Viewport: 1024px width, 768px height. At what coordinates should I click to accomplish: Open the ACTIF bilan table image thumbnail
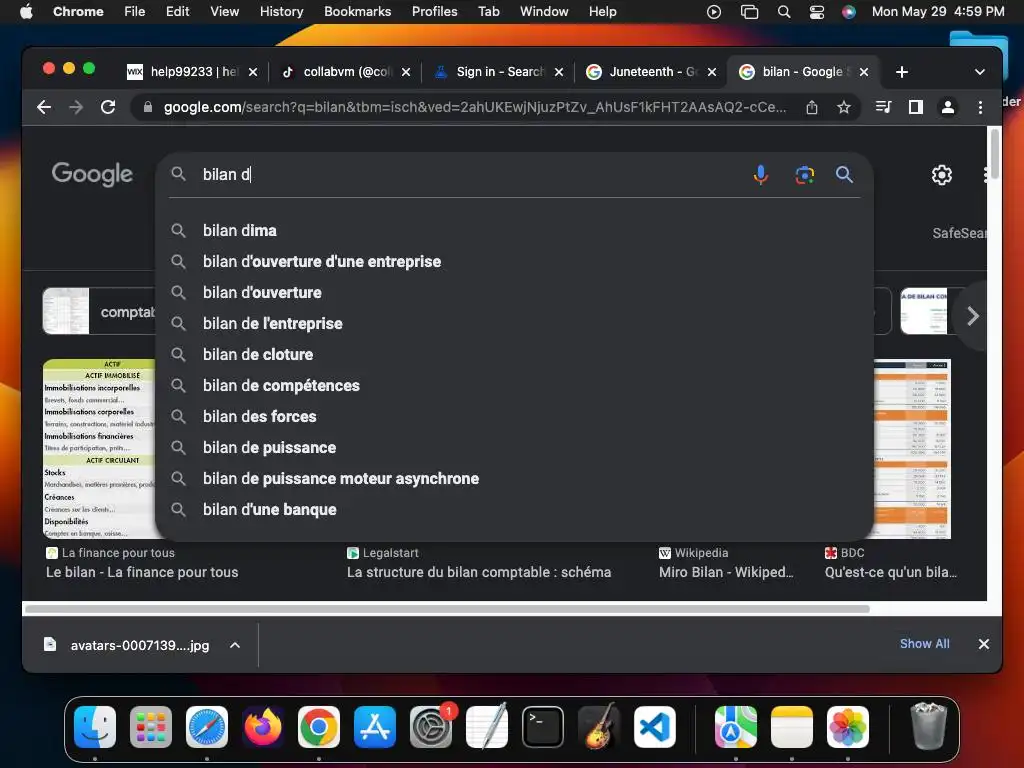pyautogui.click(x=99, y=449)
